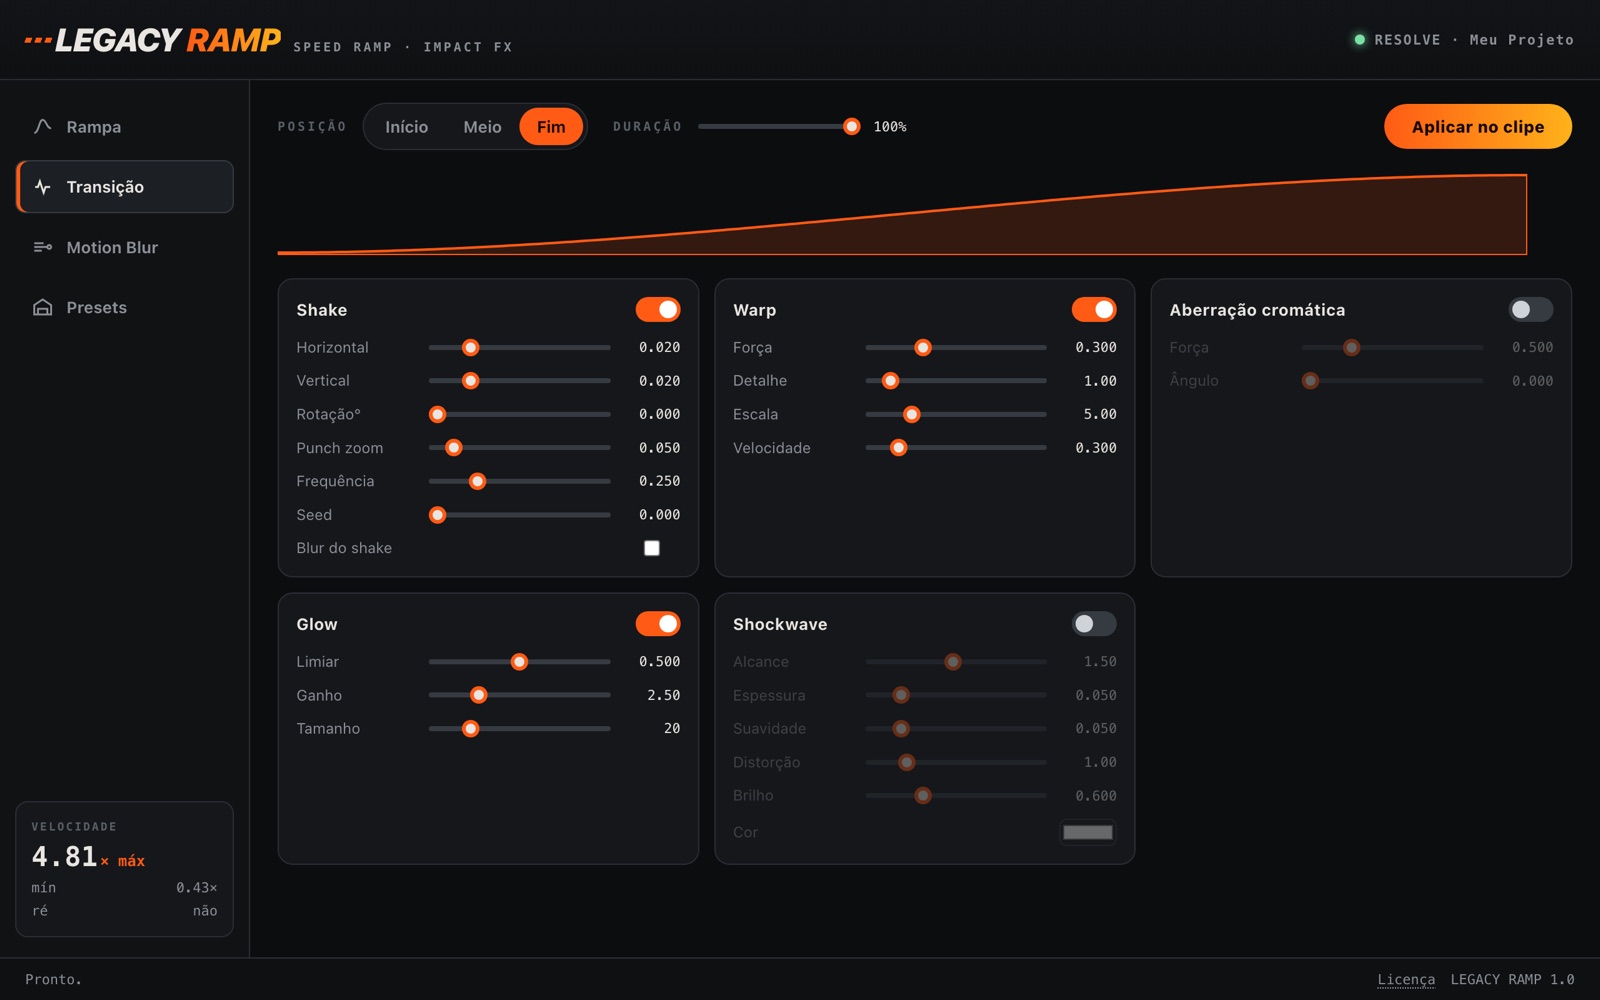Click the Meu Projeto label
The width and height of the screenshot is (1600, 1000).
click(x=1521, y=40)
